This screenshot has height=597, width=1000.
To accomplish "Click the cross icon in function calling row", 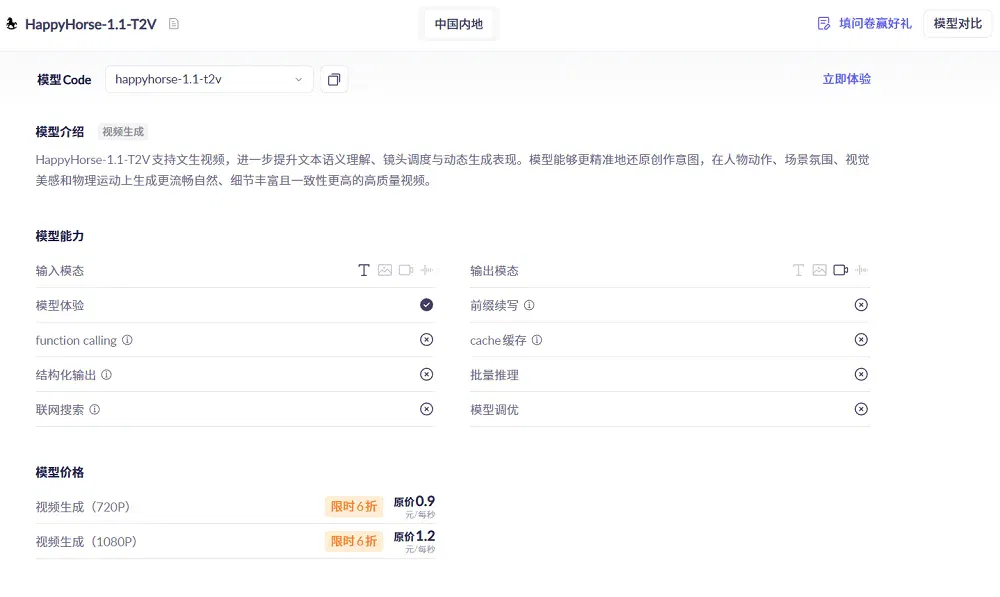I will pos(427,340).
